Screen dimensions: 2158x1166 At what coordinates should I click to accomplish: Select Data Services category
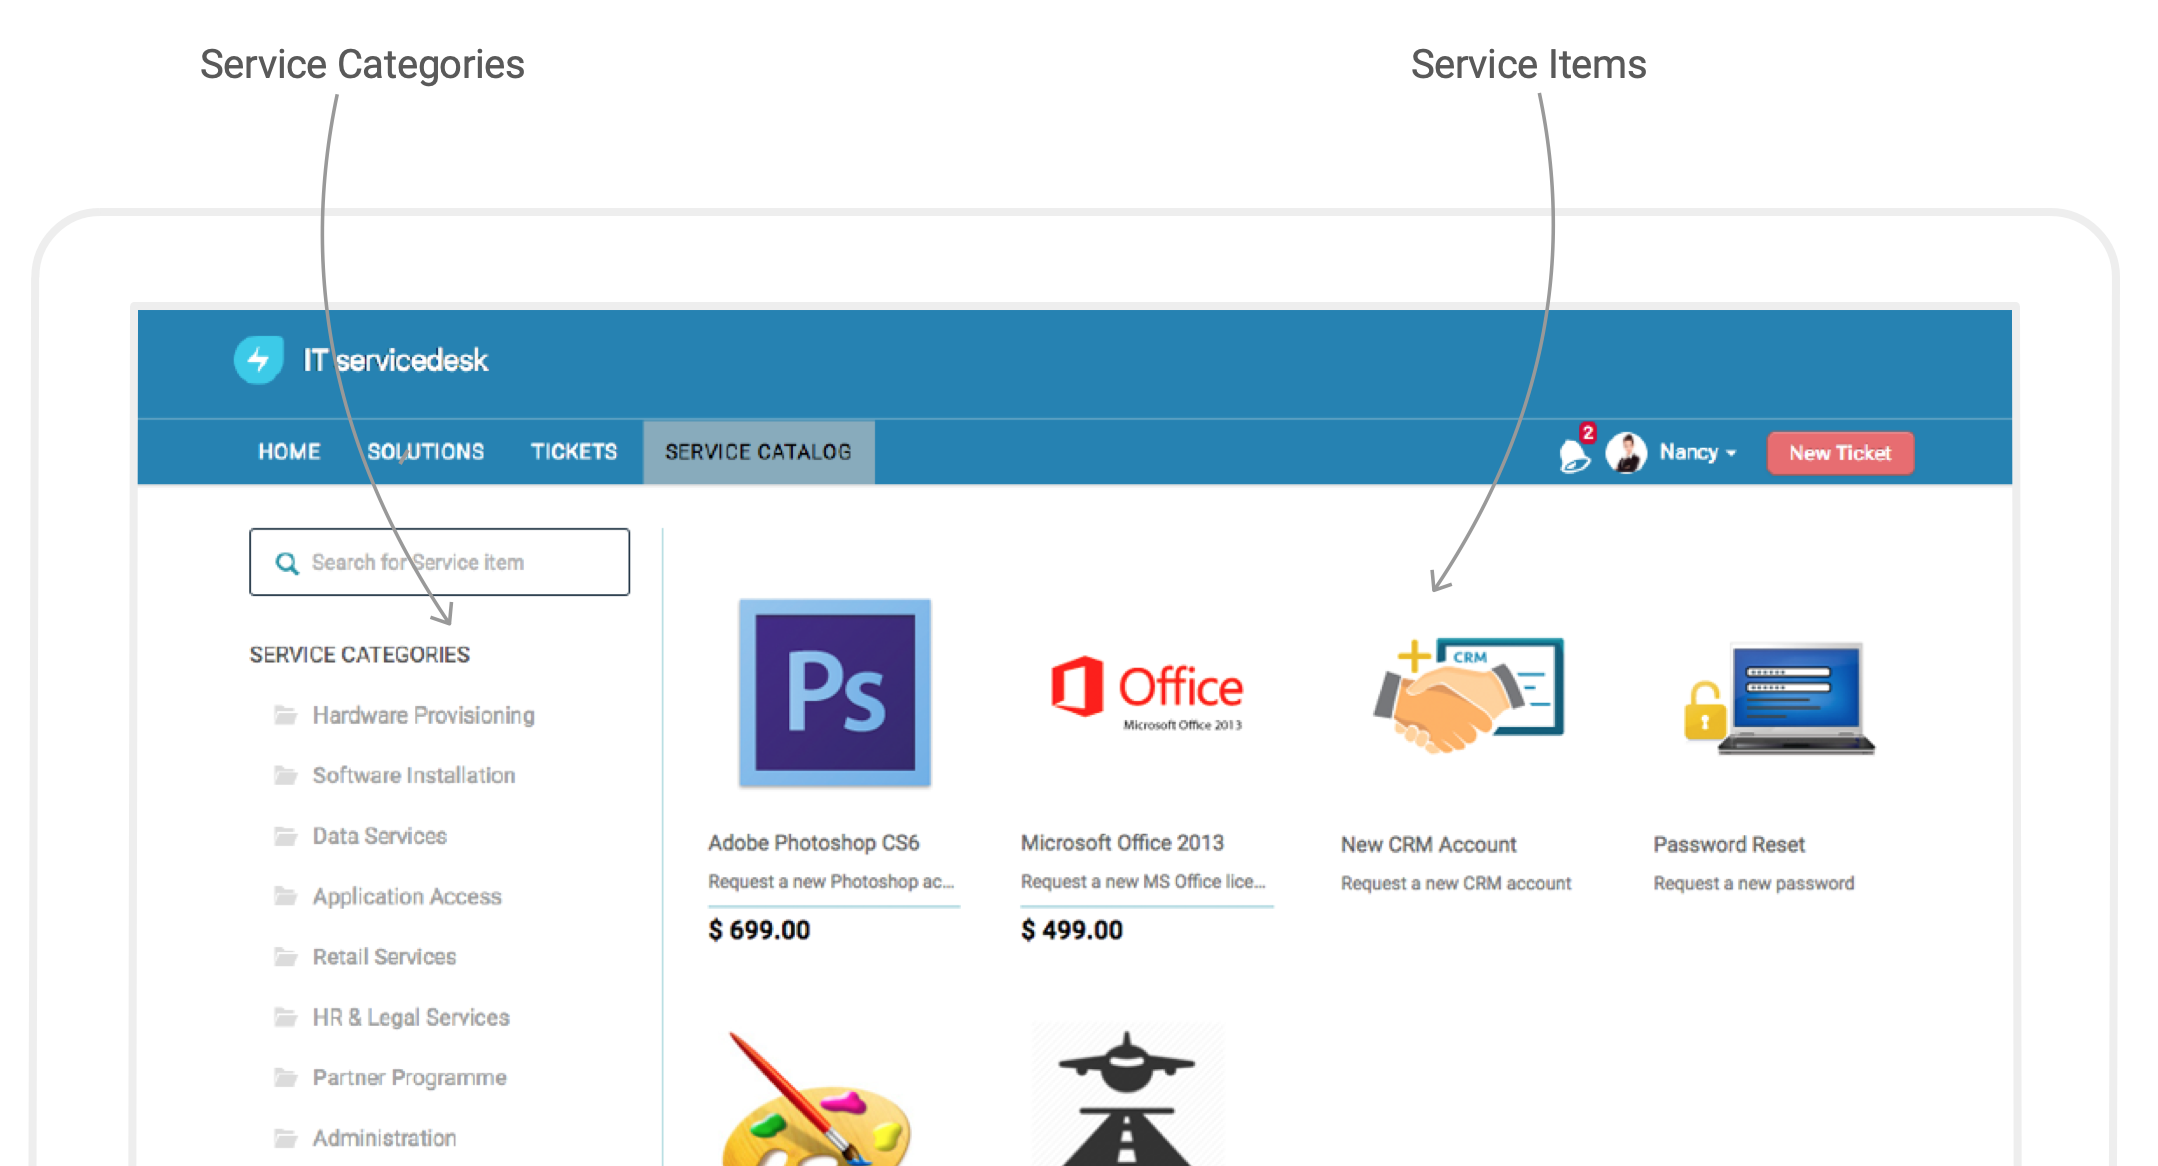tap(380, 836)
